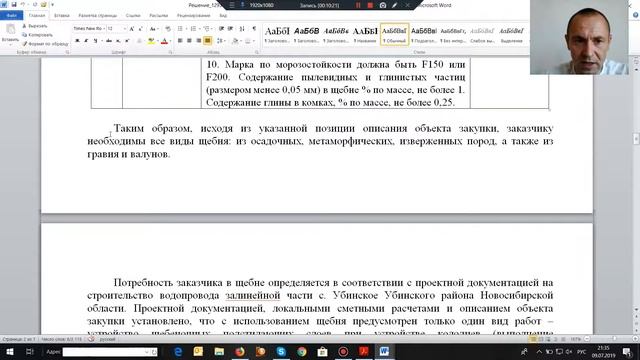Screen dimensions: 640x360
Task: Switch to Разметка страницы tab
Action: 98,16
